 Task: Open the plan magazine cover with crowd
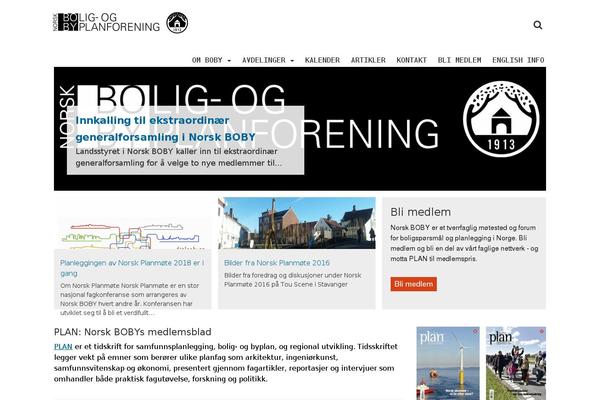click(x=516, y=363)
